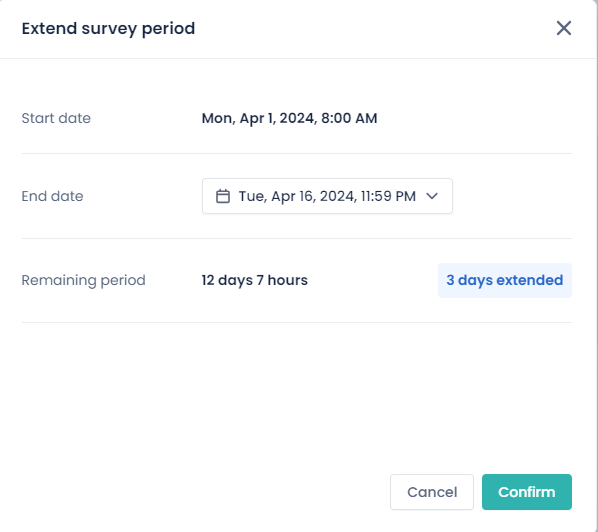The height and width of the screenshot is (532, 598).
Task: Close the Extend survey period dialog
Action: coord(564,28)
